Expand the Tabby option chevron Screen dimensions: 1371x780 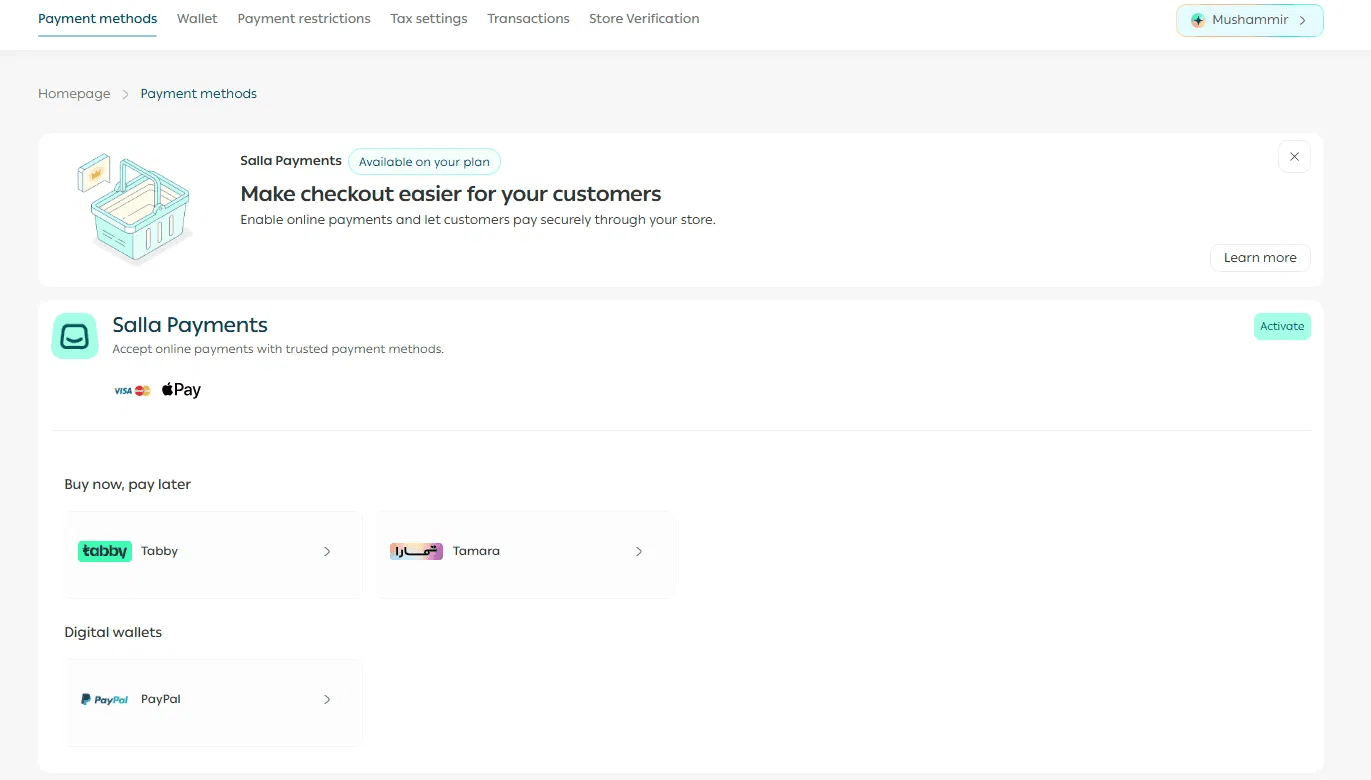pyautogui.click(x=327, y=551)
